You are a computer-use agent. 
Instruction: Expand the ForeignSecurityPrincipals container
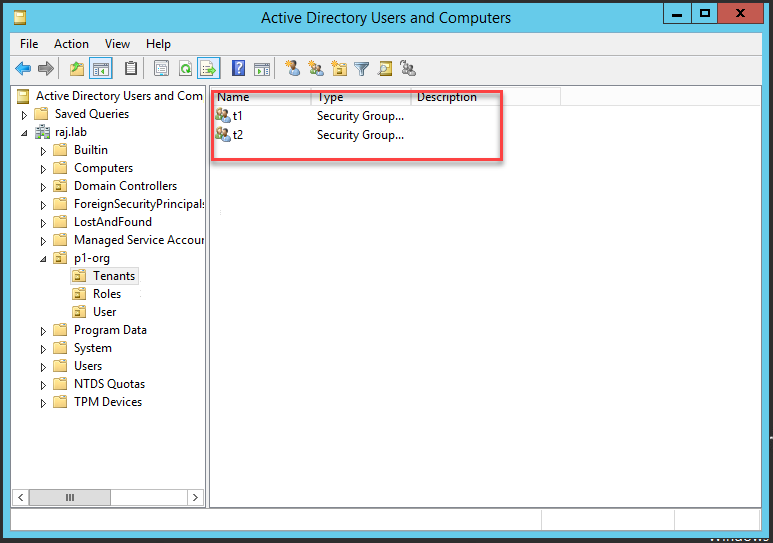pyautogui.click(x=43, y=205)
